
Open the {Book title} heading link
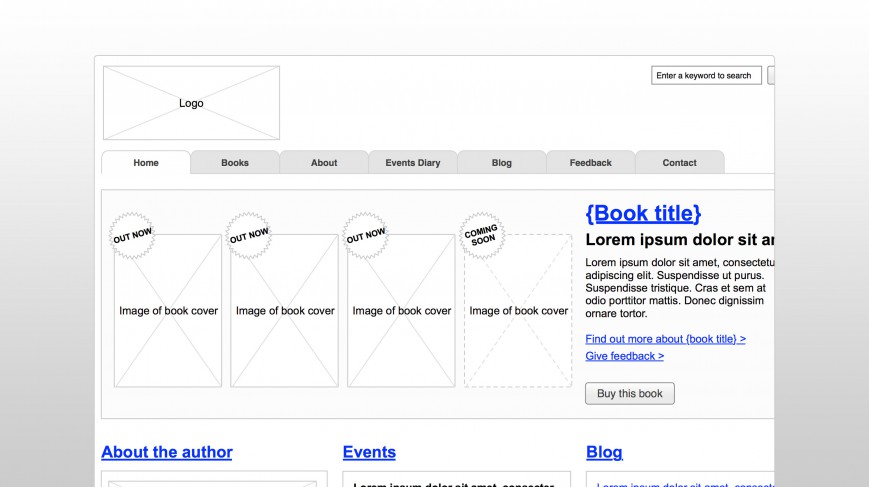643,213
